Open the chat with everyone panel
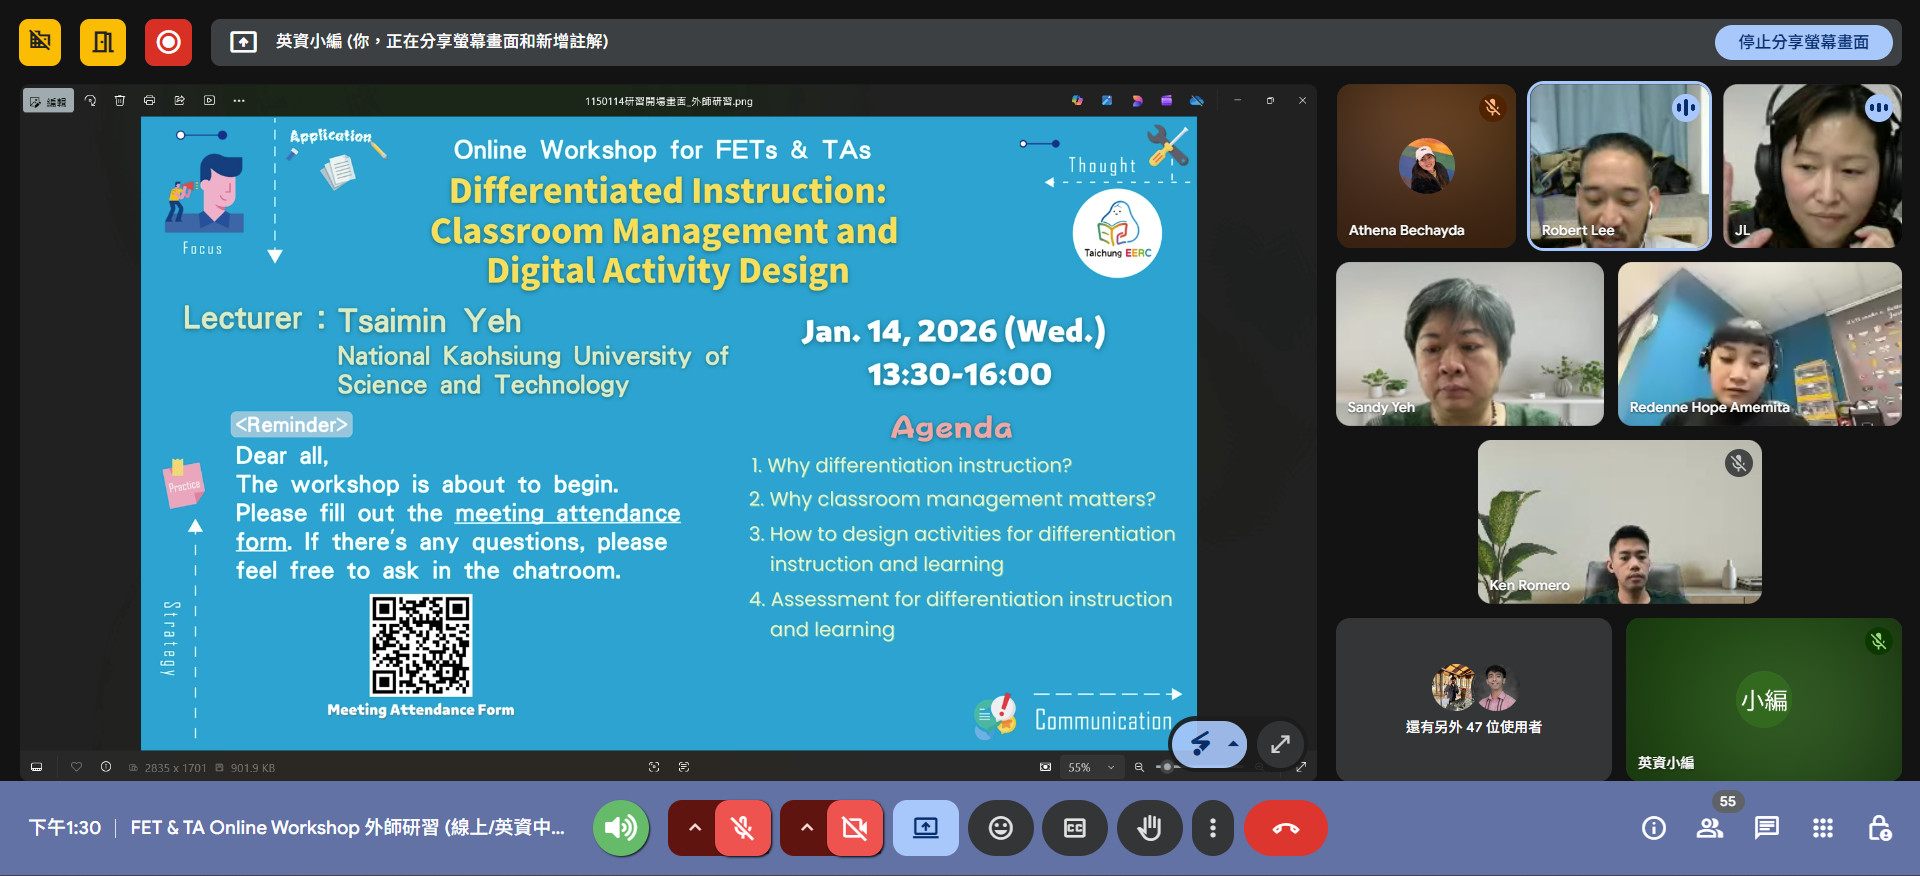The width and height of the screenshot is (1920, 876). [1767, 828]
